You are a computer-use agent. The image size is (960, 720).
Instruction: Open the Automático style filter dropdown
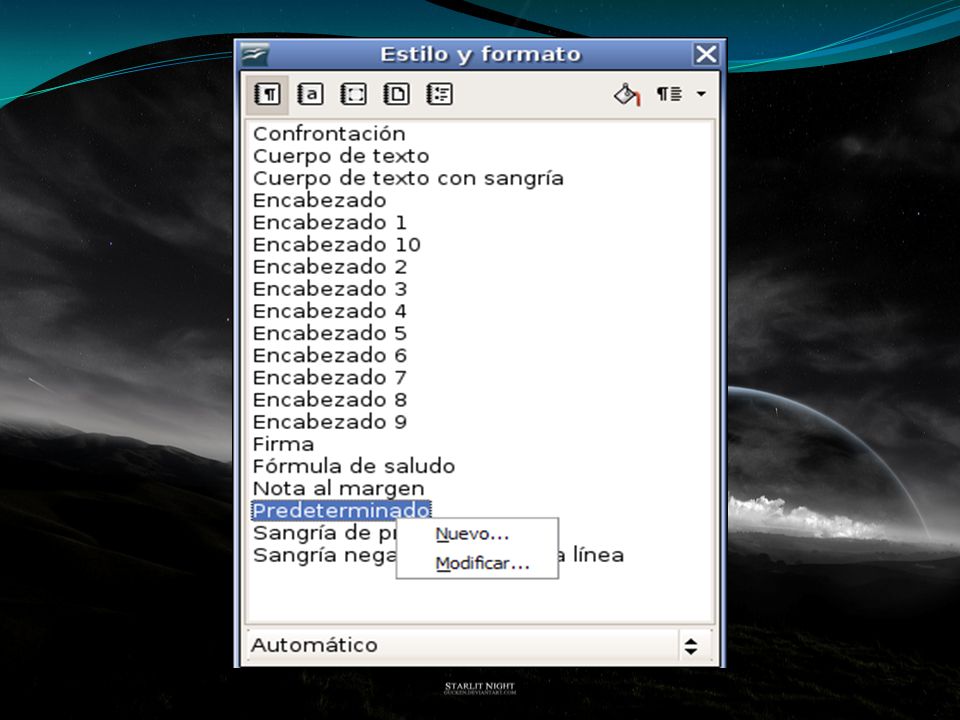click(x=480, y=645)
